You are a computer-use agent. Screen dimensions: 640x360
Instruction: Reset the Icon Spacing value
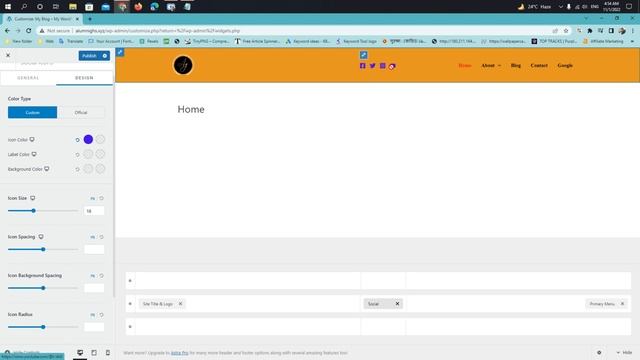pos(102,237)
